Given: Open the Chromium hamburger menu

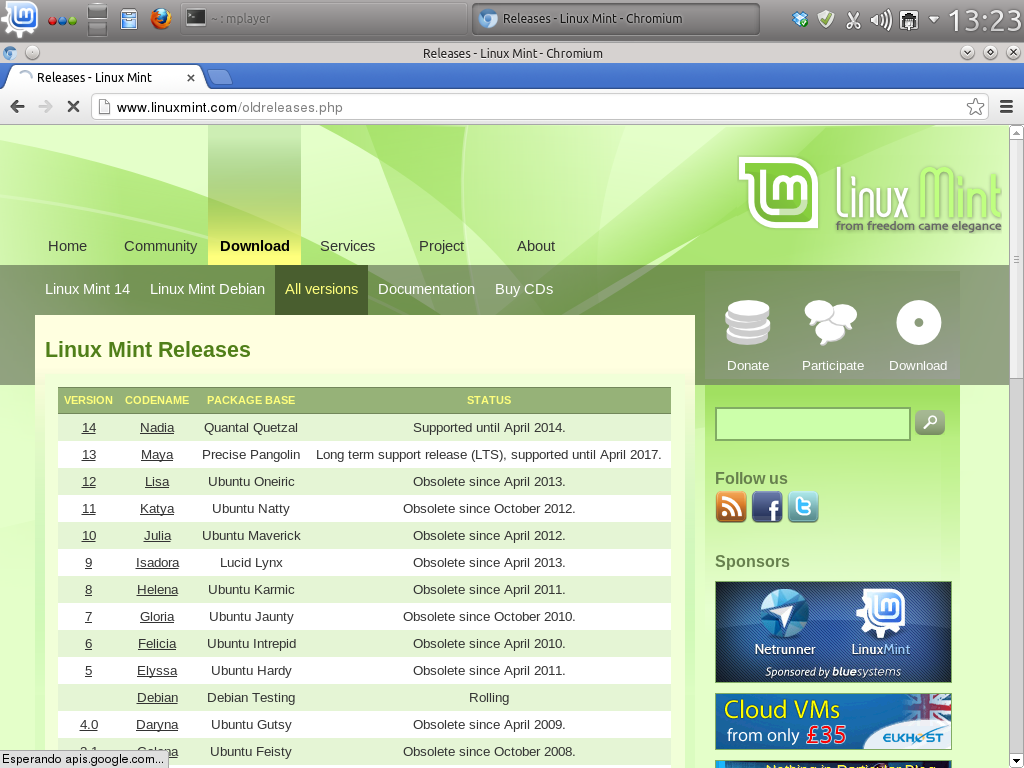Looking at the screenshot, I should point(1006,106).
